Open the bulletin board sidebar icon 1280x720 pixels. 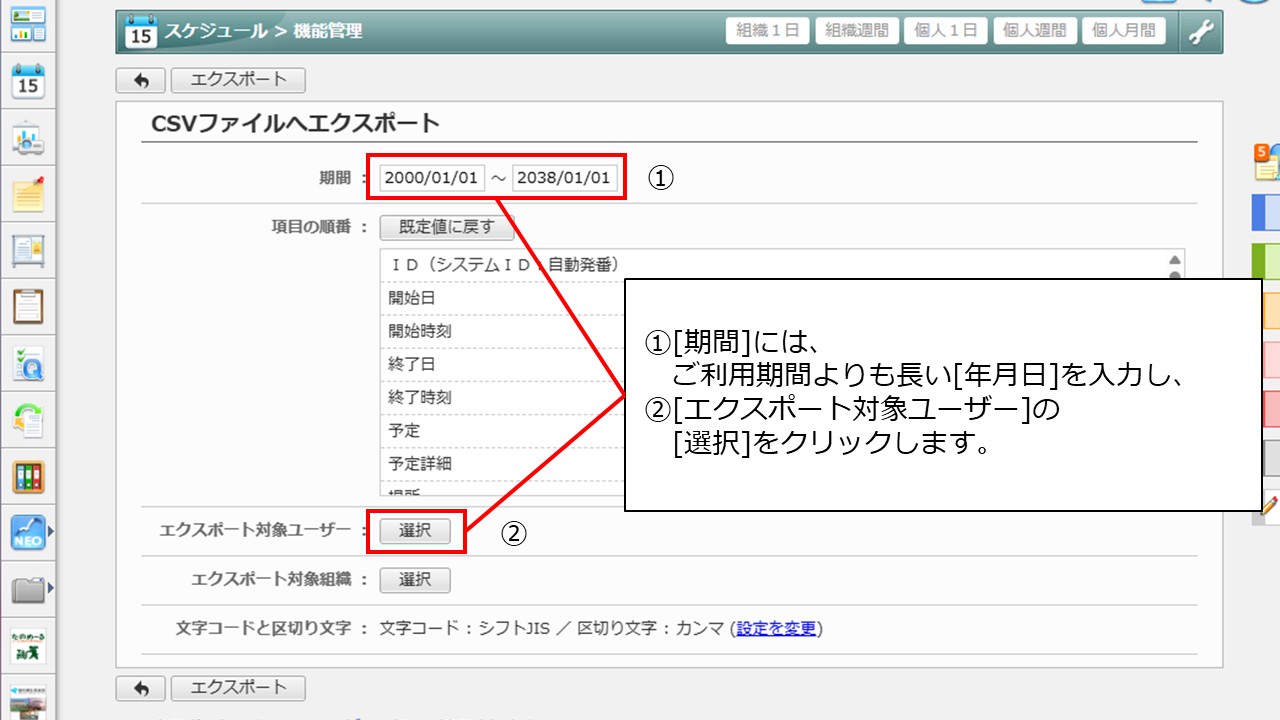point(28,250)
